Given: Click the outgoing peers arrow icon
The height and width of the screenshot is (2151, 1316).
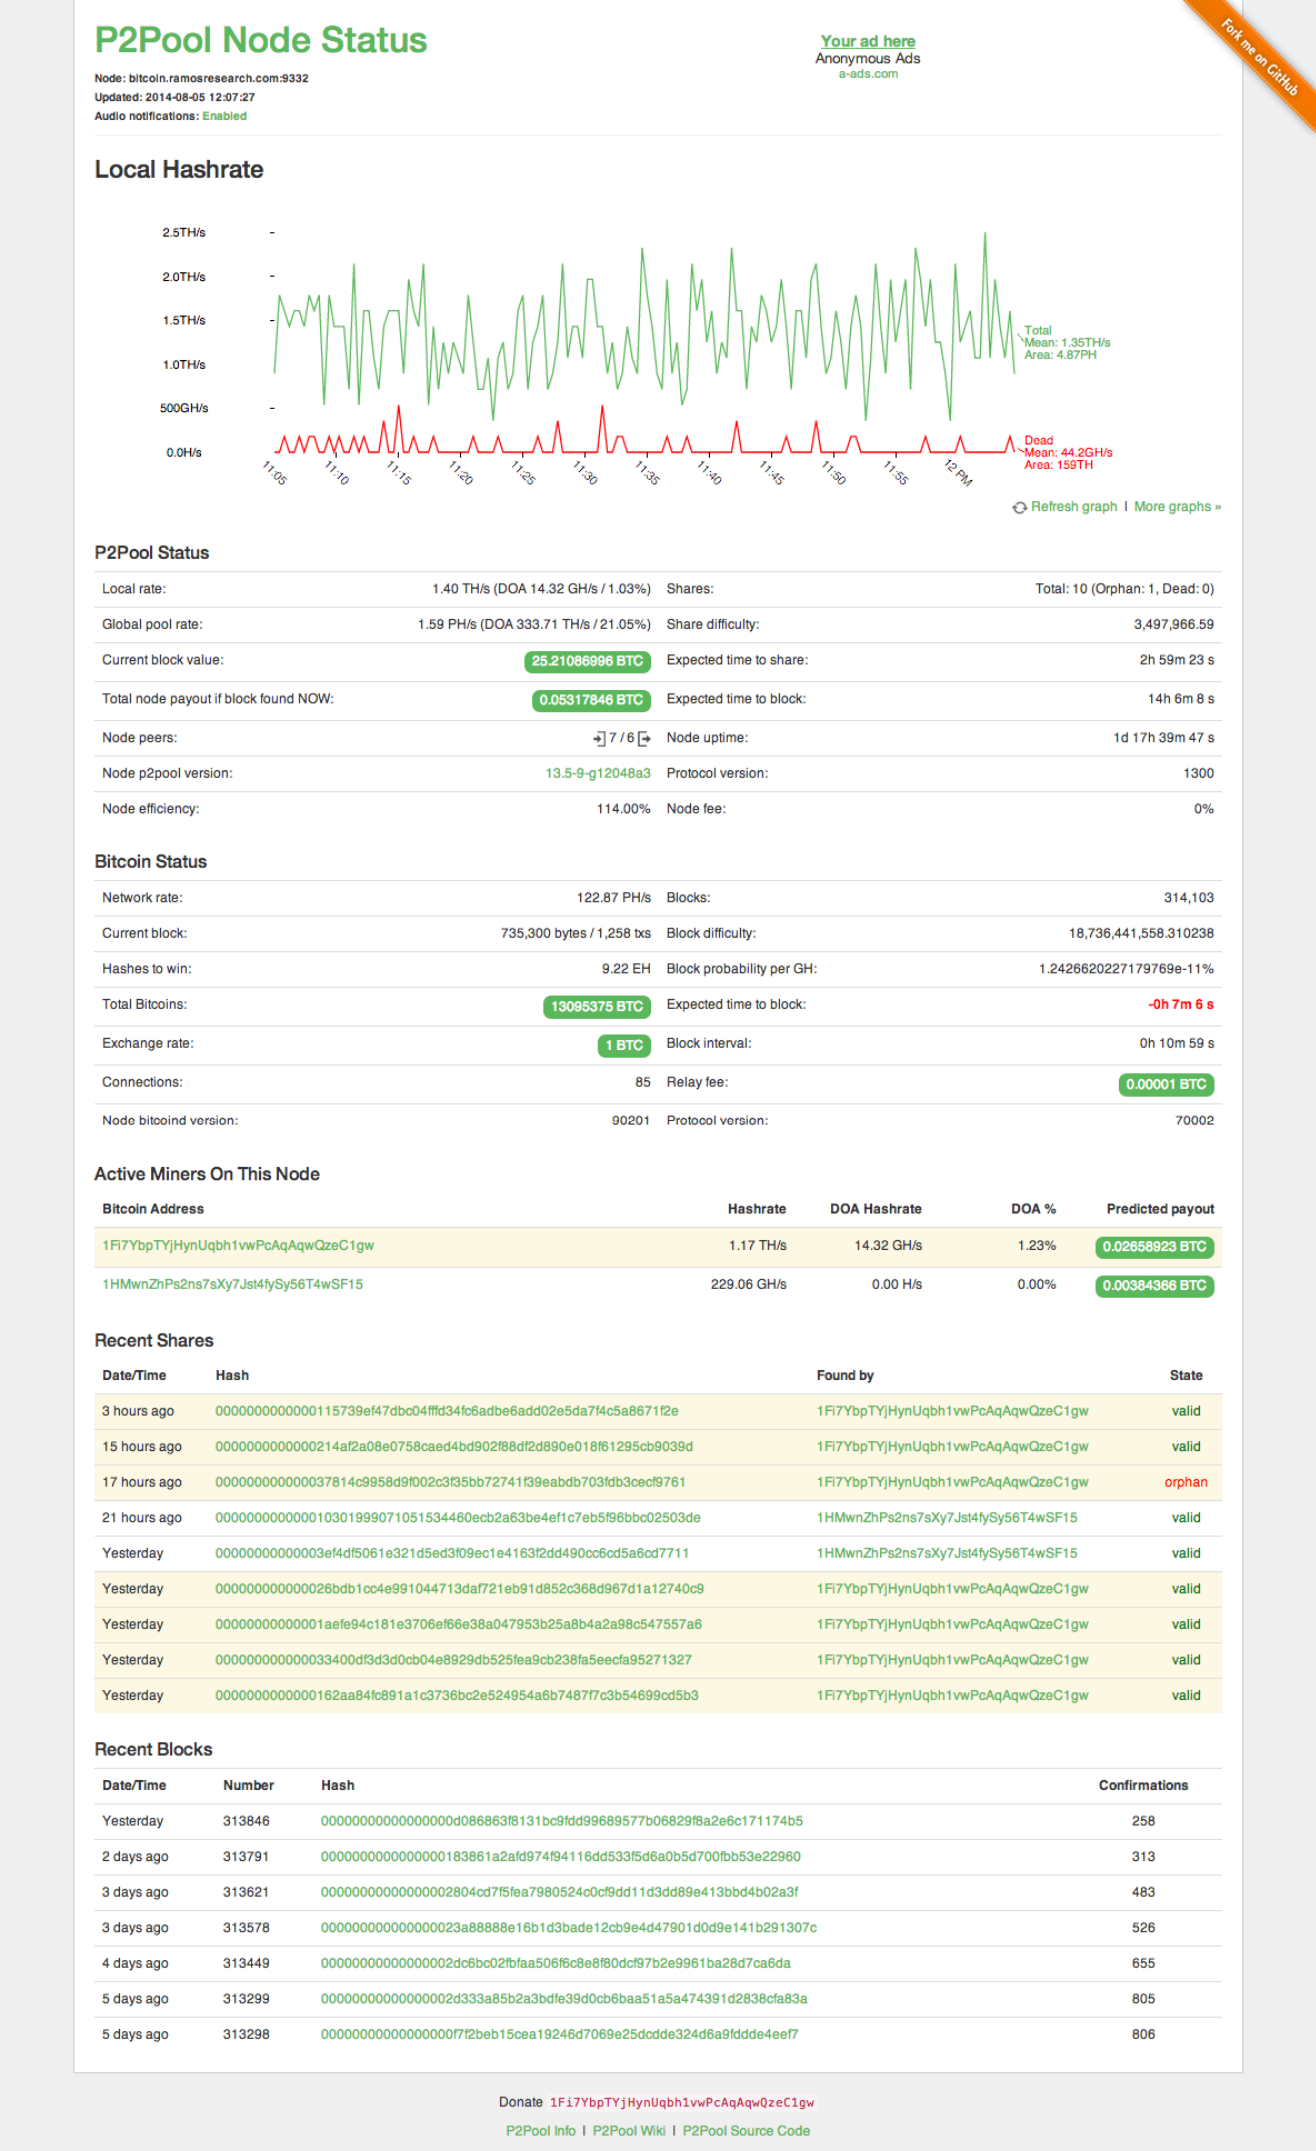Looking at the screenshot, I should 644,738.
